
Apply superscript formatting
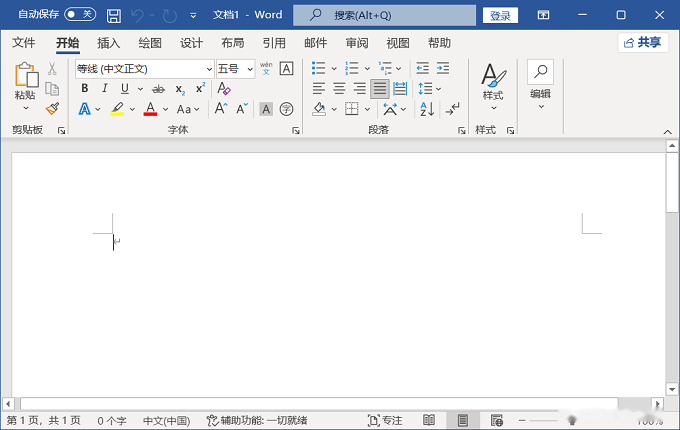click(200, 88)
